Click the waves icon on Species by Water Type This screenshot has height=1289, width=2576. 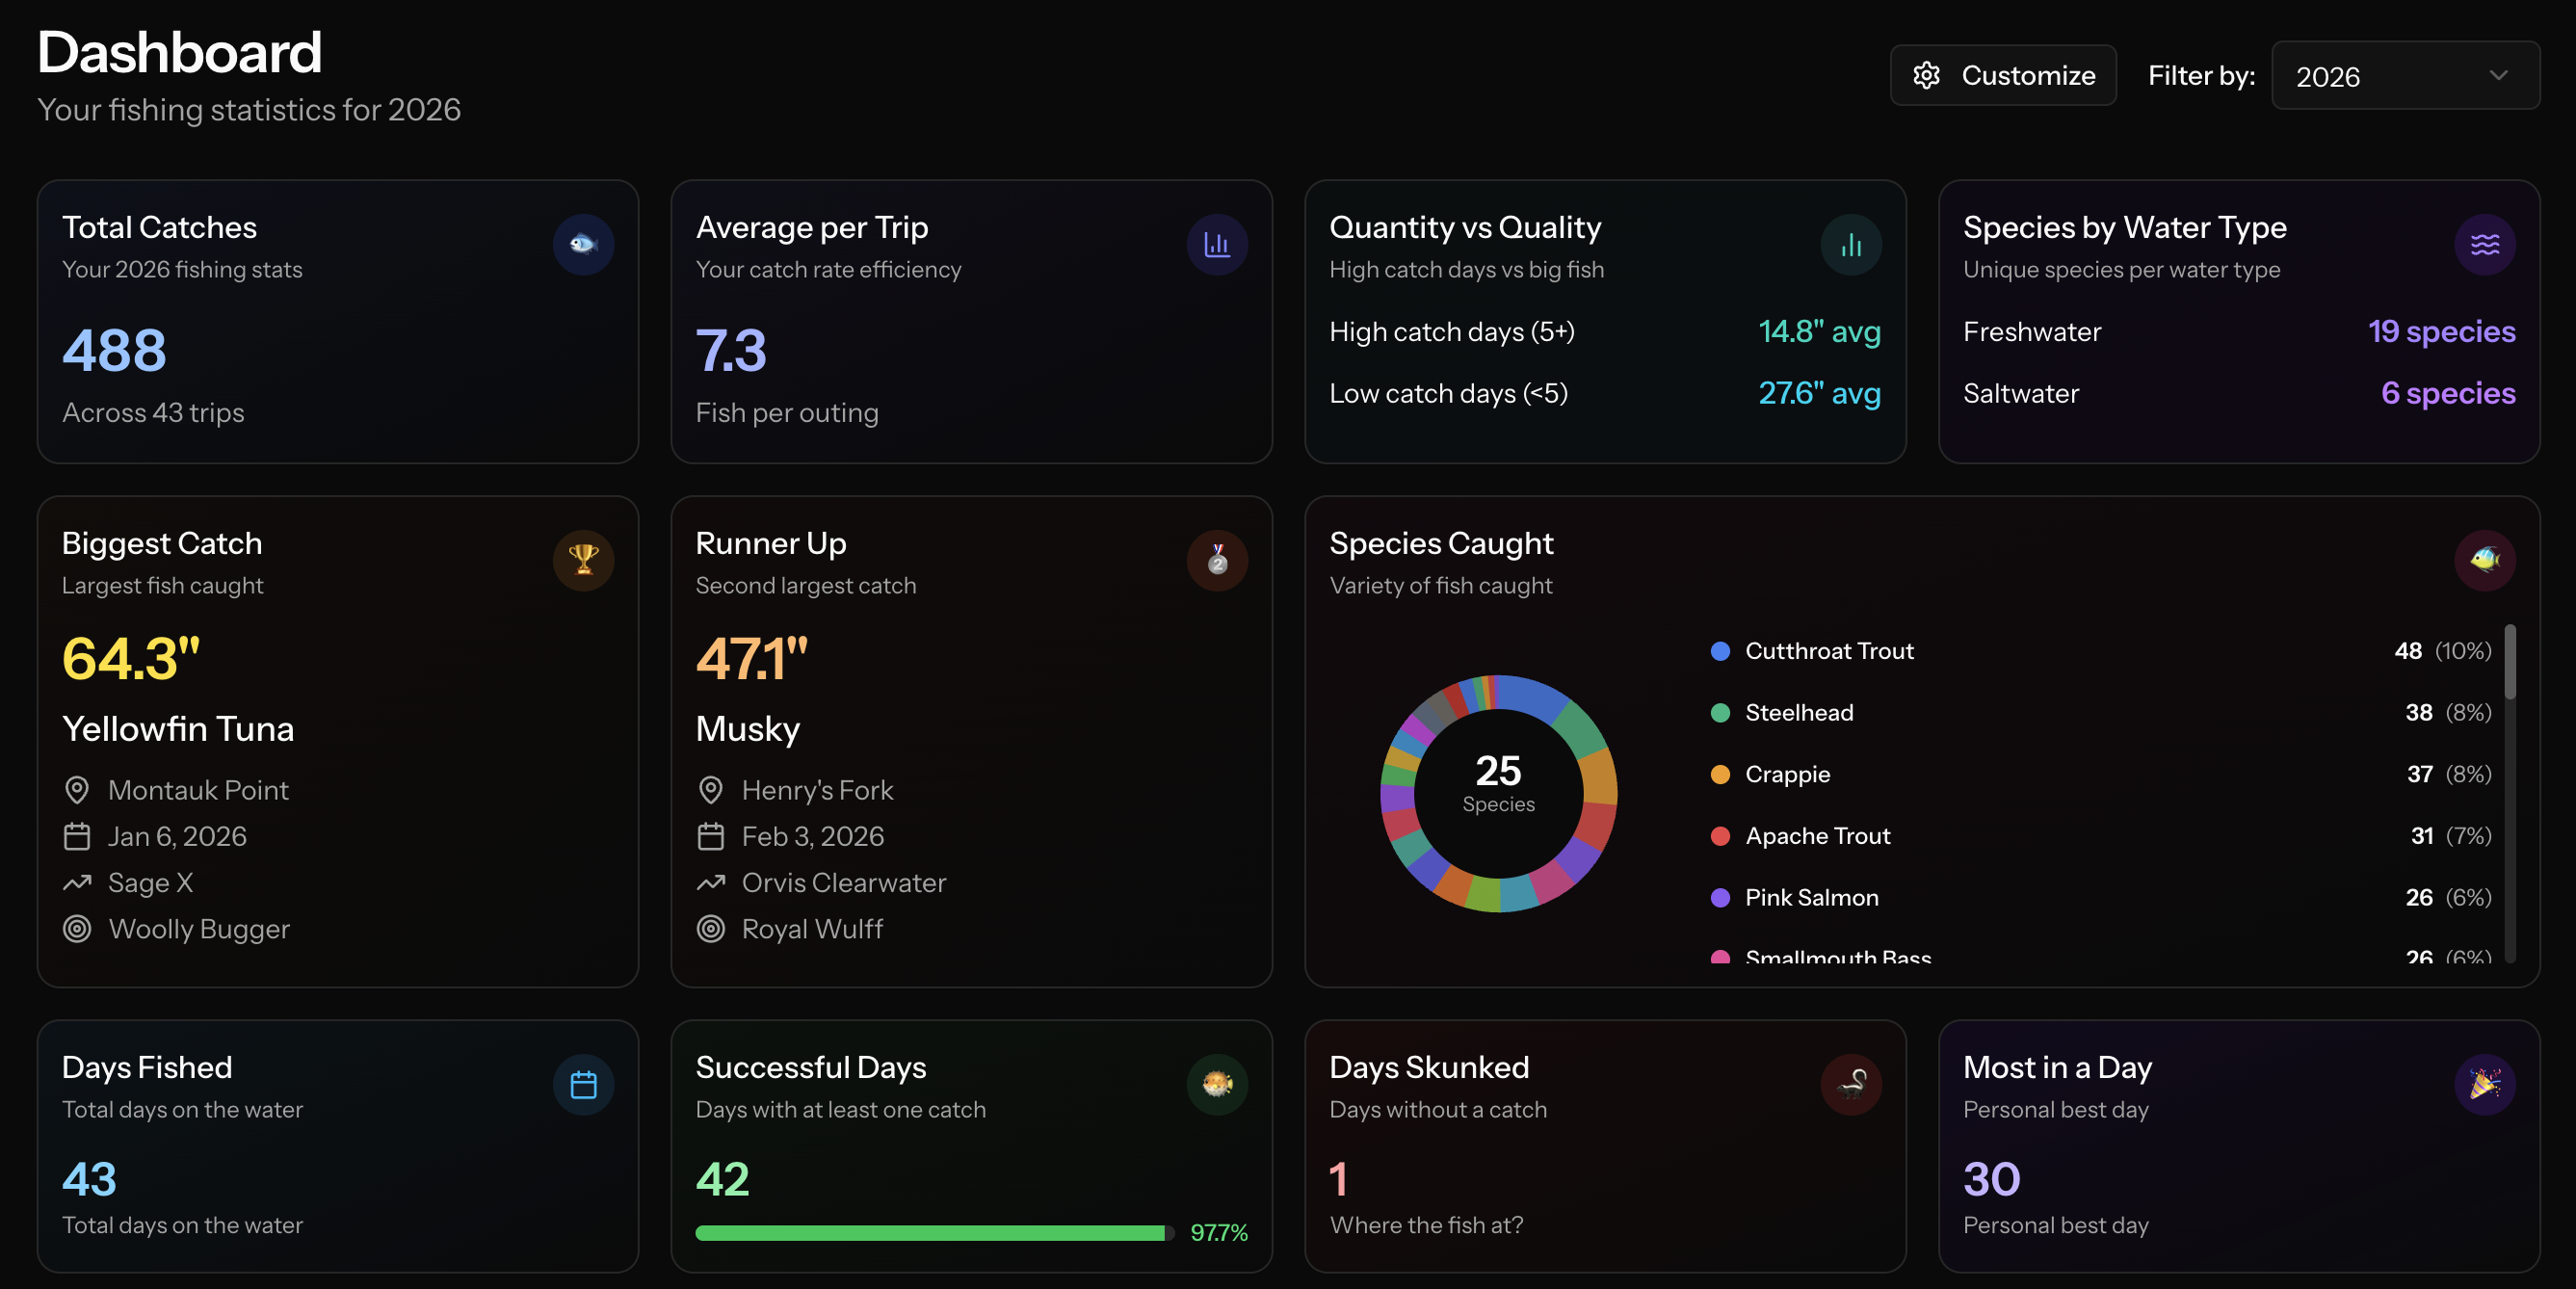point(2484,244)
